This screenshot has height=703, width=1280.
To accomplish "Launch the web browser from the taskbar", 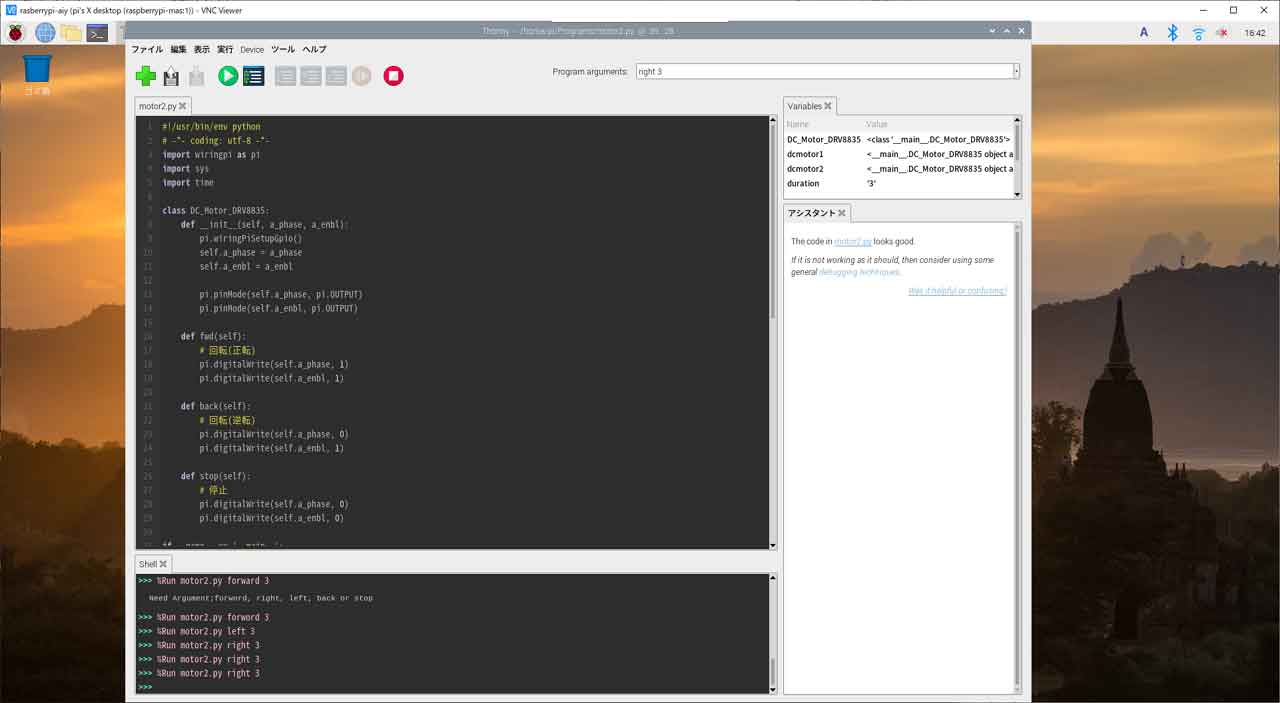I will point(44,31).
